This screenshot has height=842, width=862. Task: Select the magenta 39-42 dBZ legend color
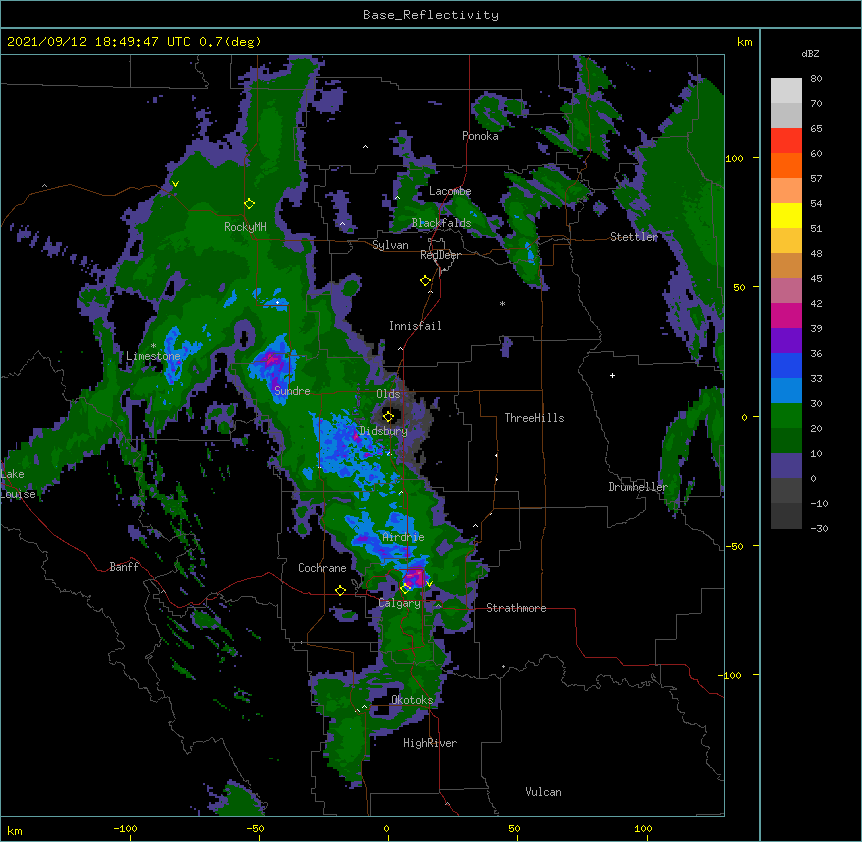pos(786,315)
